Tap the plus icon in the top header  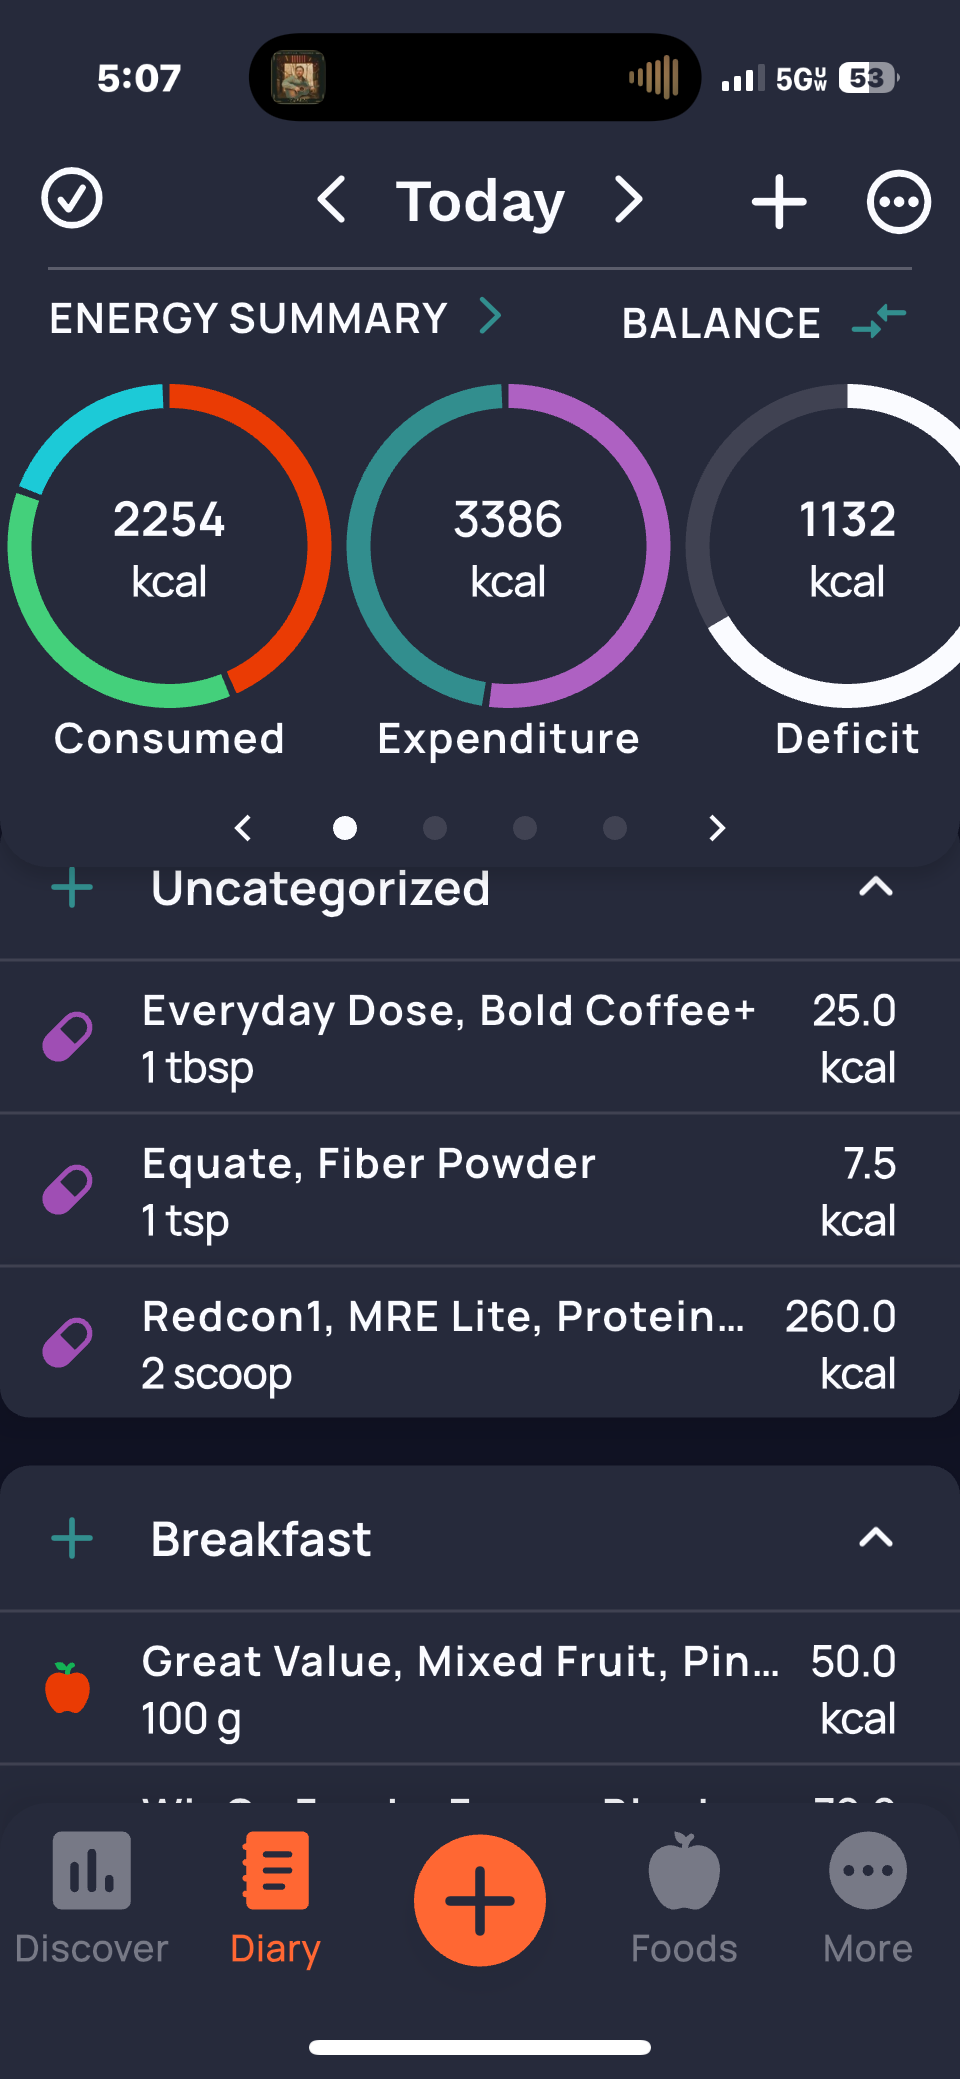(779, 202)
